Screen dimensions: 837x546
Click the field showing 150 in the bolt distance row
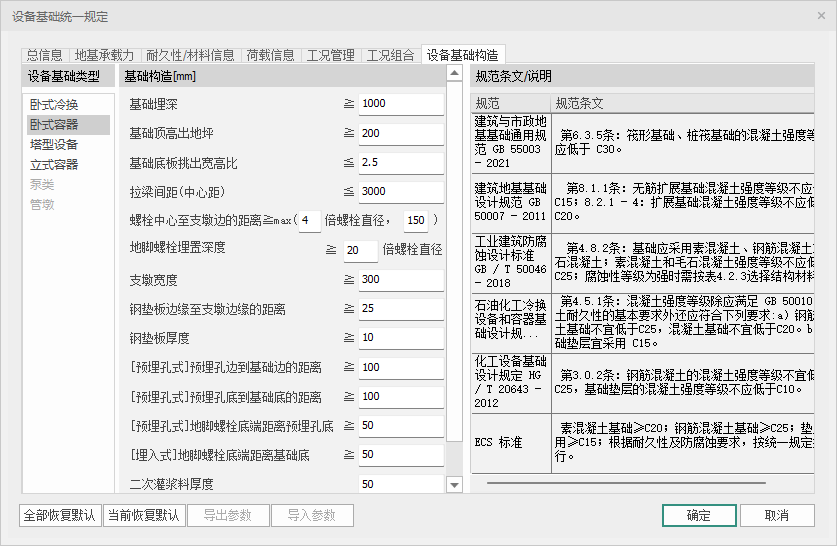point(416,220)
